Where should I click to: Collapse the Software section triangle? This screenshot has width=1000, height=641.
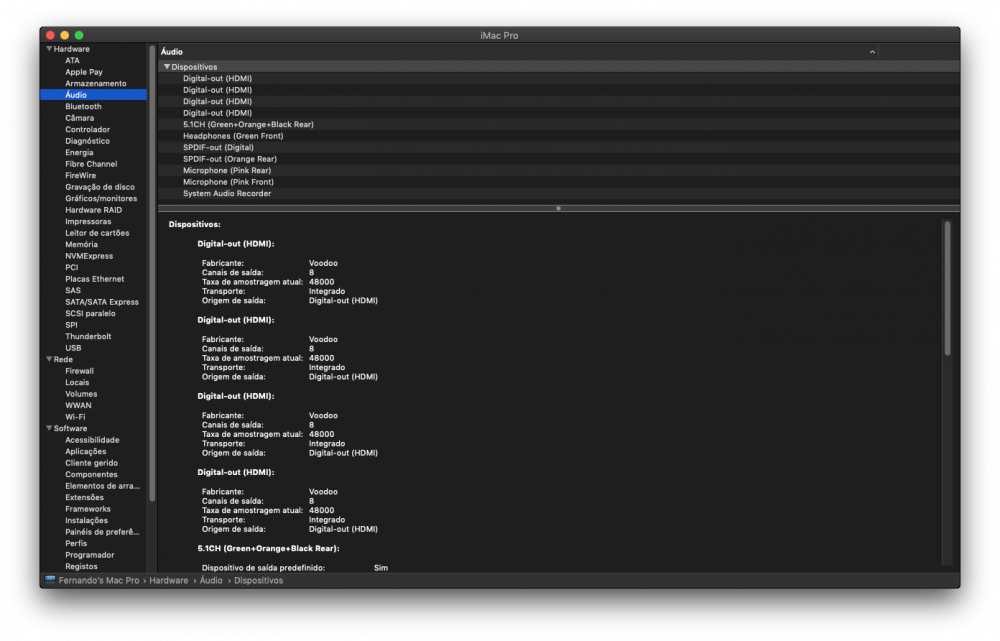point(49,428)
